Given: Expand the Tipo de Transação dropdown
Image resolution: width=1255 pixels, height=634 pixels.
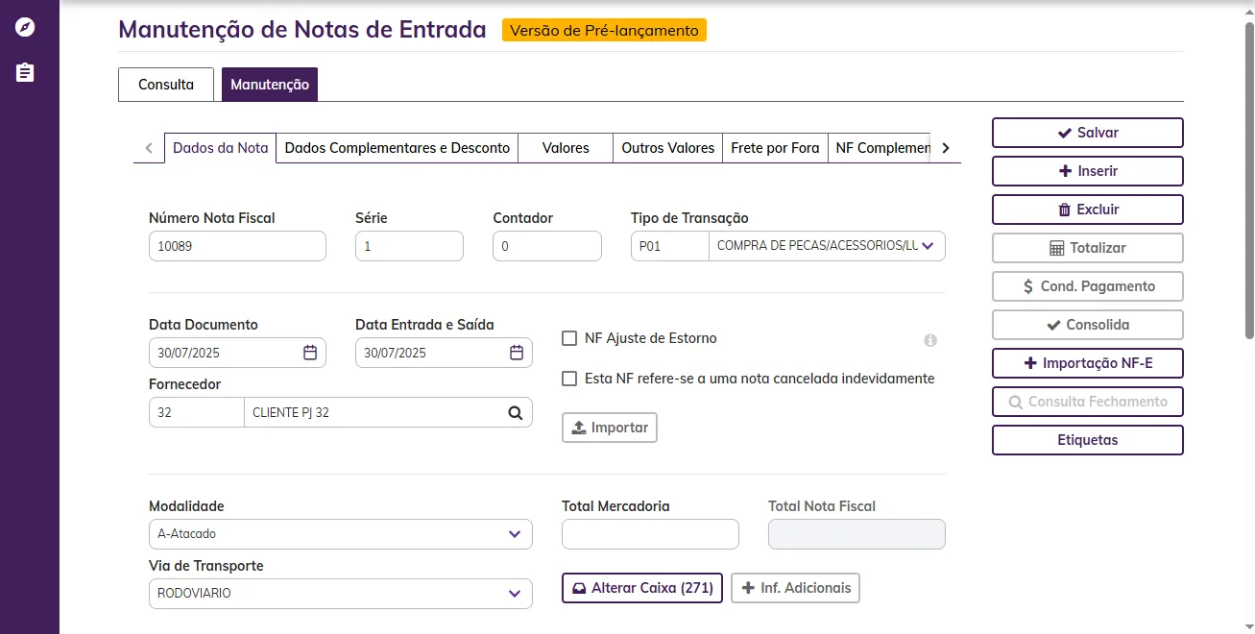Looking at the screenshot, I should 927,246.
